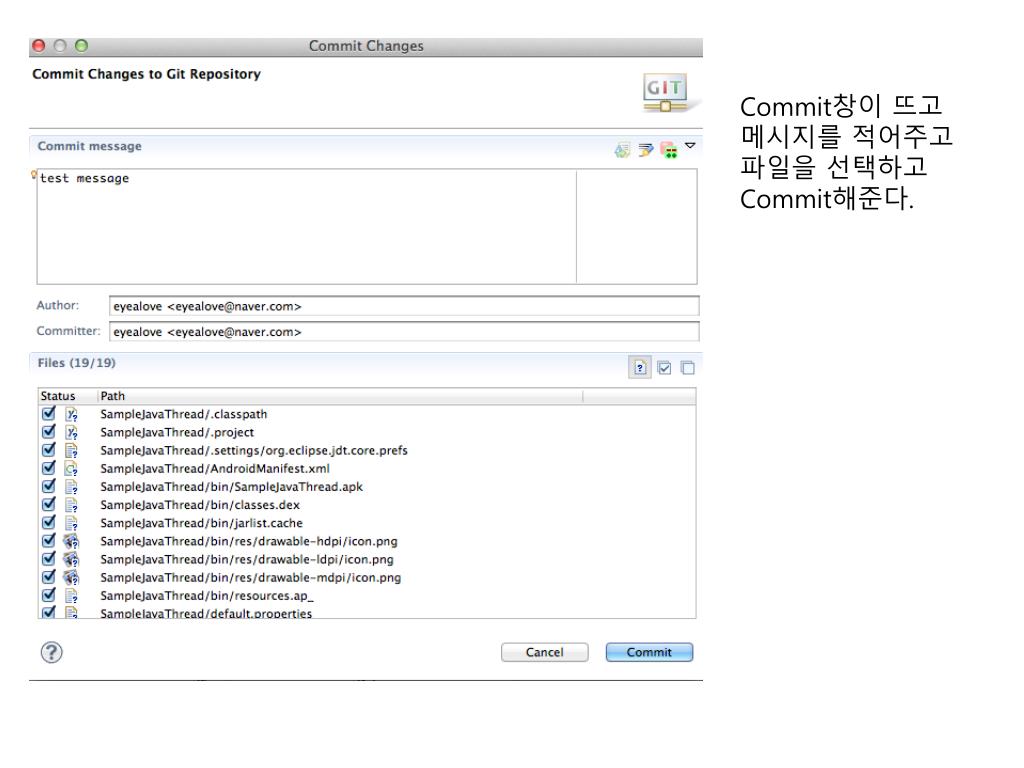Uncheck the .project file checkbox
The image size is (1024, 768).
49,432
